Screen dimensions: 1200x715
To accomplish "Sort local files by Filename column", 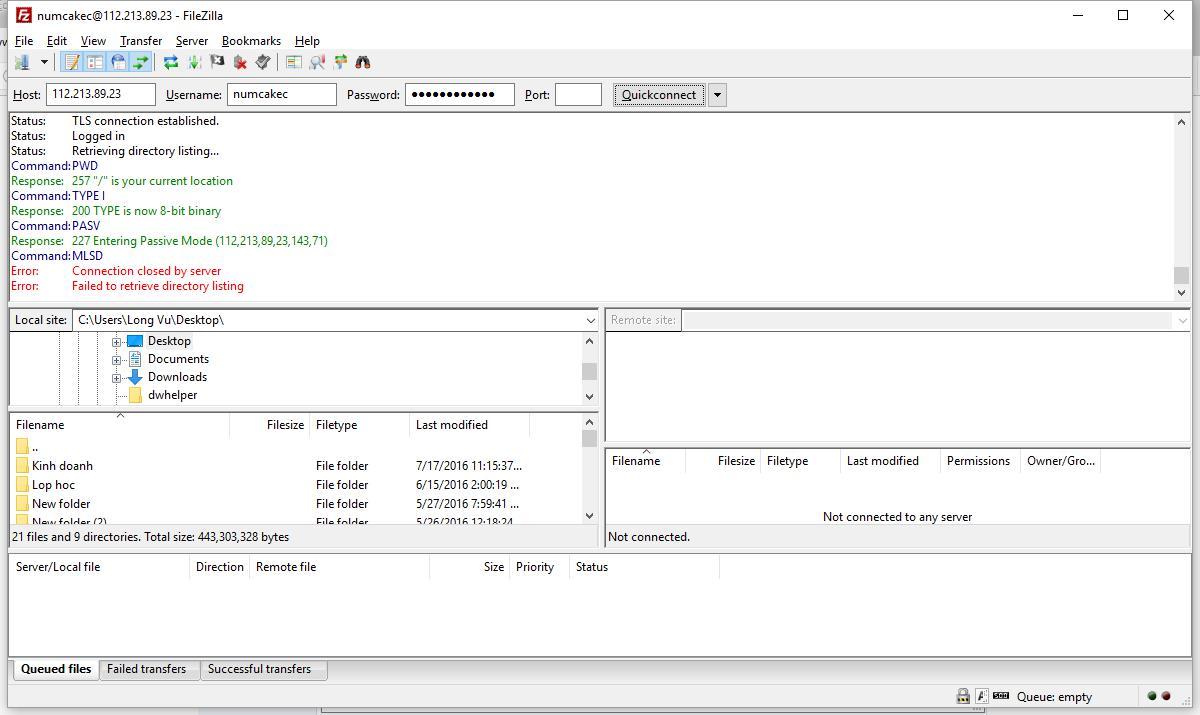I will 119,425.
